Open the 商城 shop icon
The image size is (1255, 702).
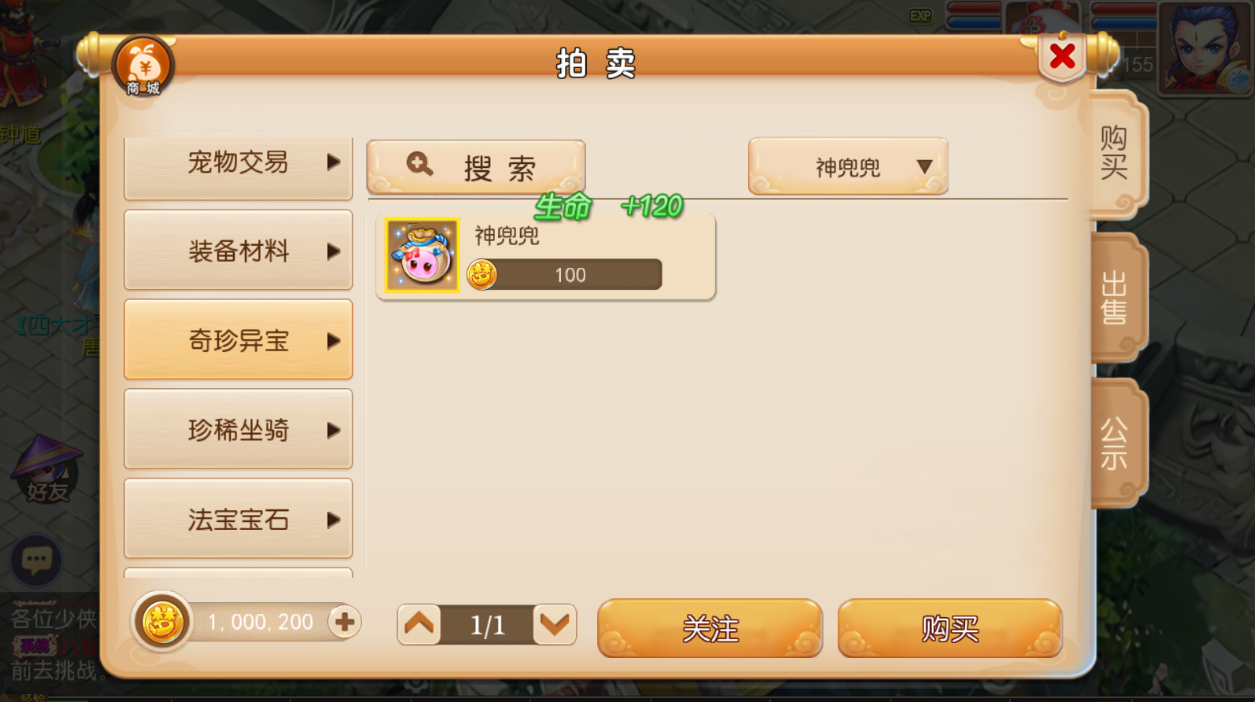(x=143, y=66)
